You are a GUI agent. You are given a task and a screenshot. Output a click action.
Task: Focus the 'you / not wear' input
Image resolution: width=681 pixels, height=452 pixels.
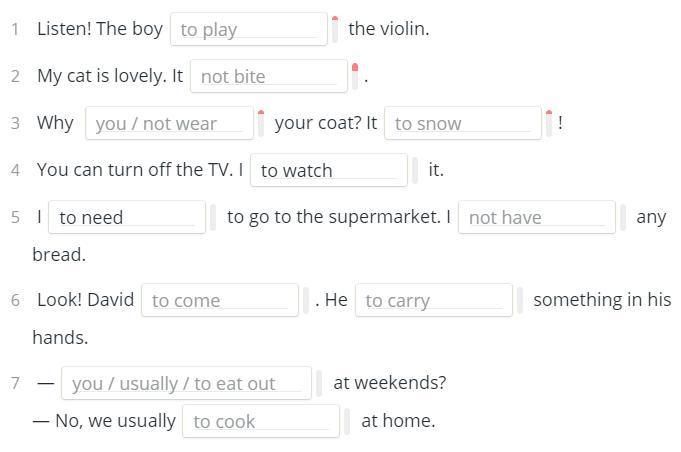coord(168,123)
